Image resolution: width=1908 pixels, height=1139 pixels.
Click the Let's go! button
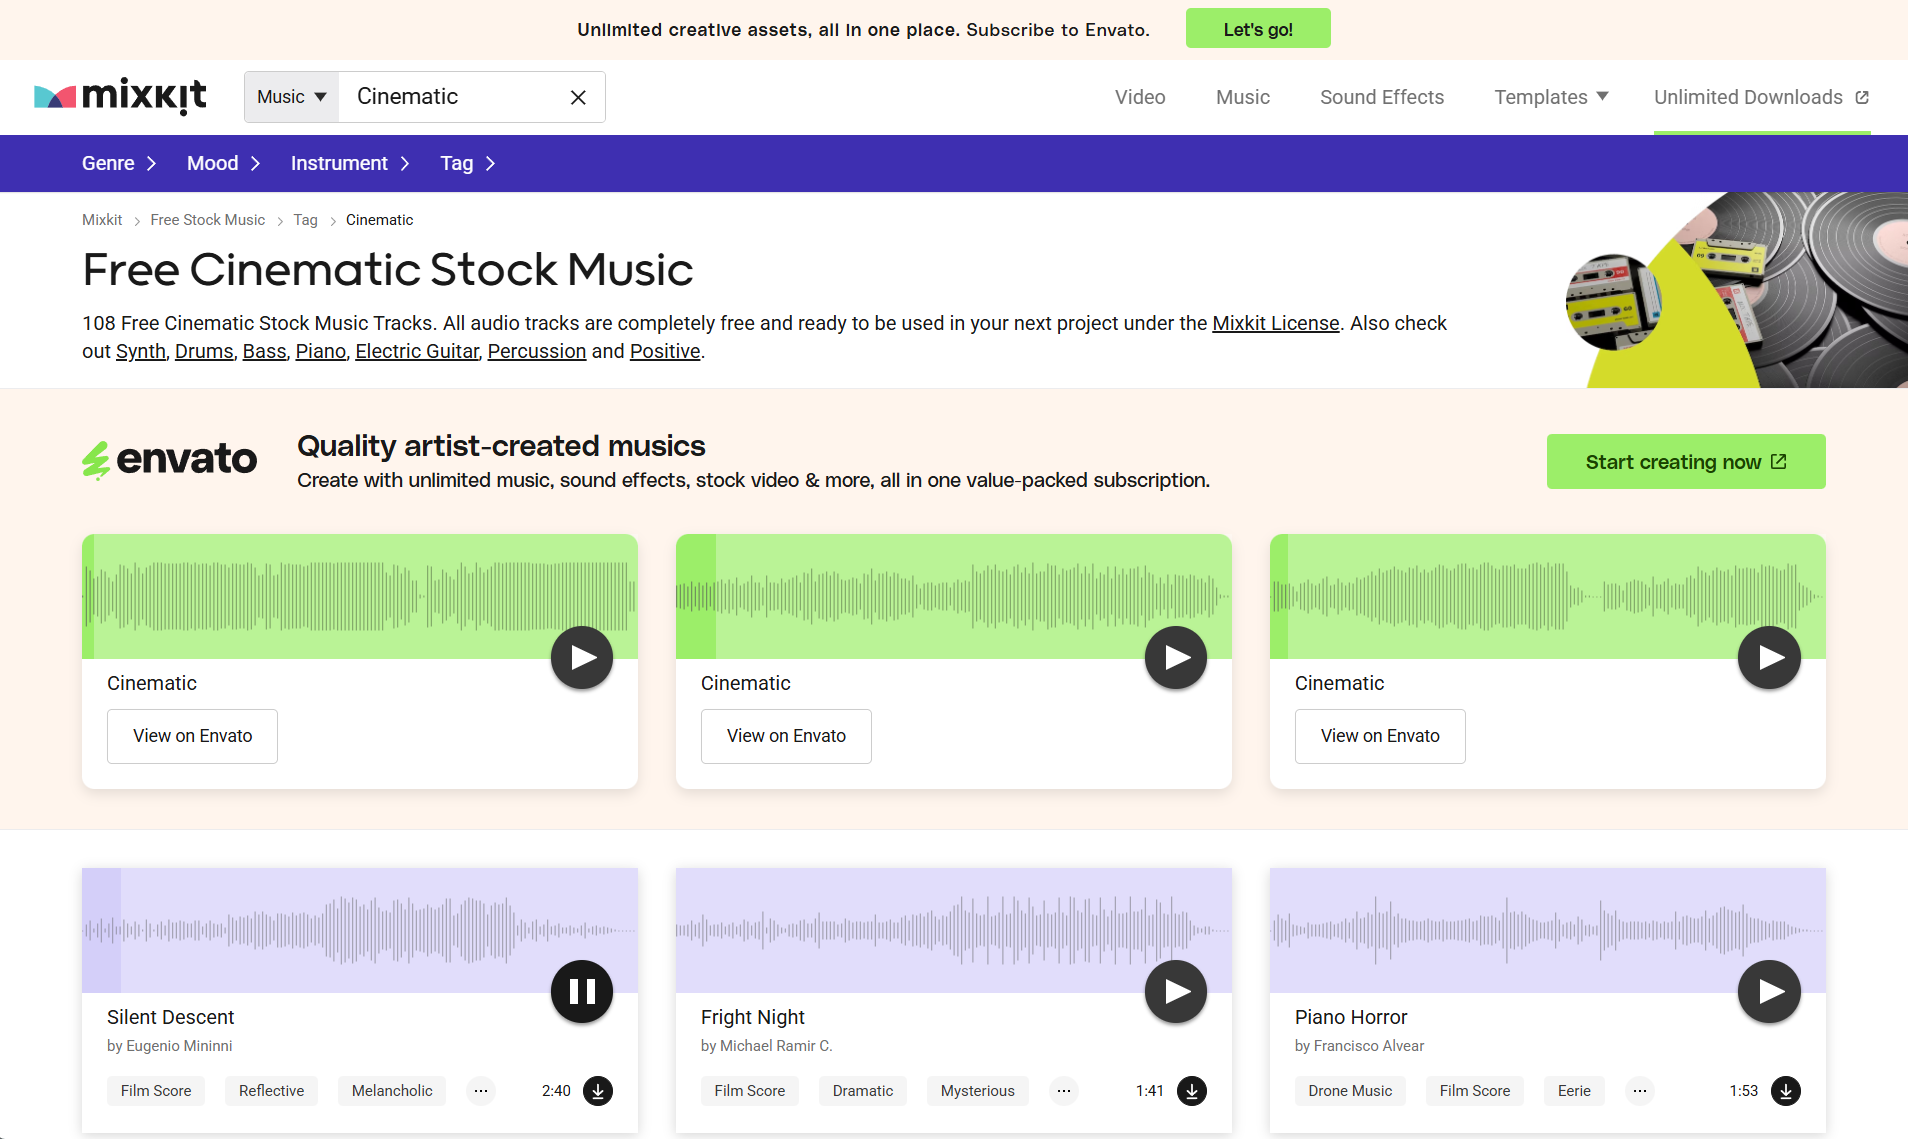(x=1258, y=28)
